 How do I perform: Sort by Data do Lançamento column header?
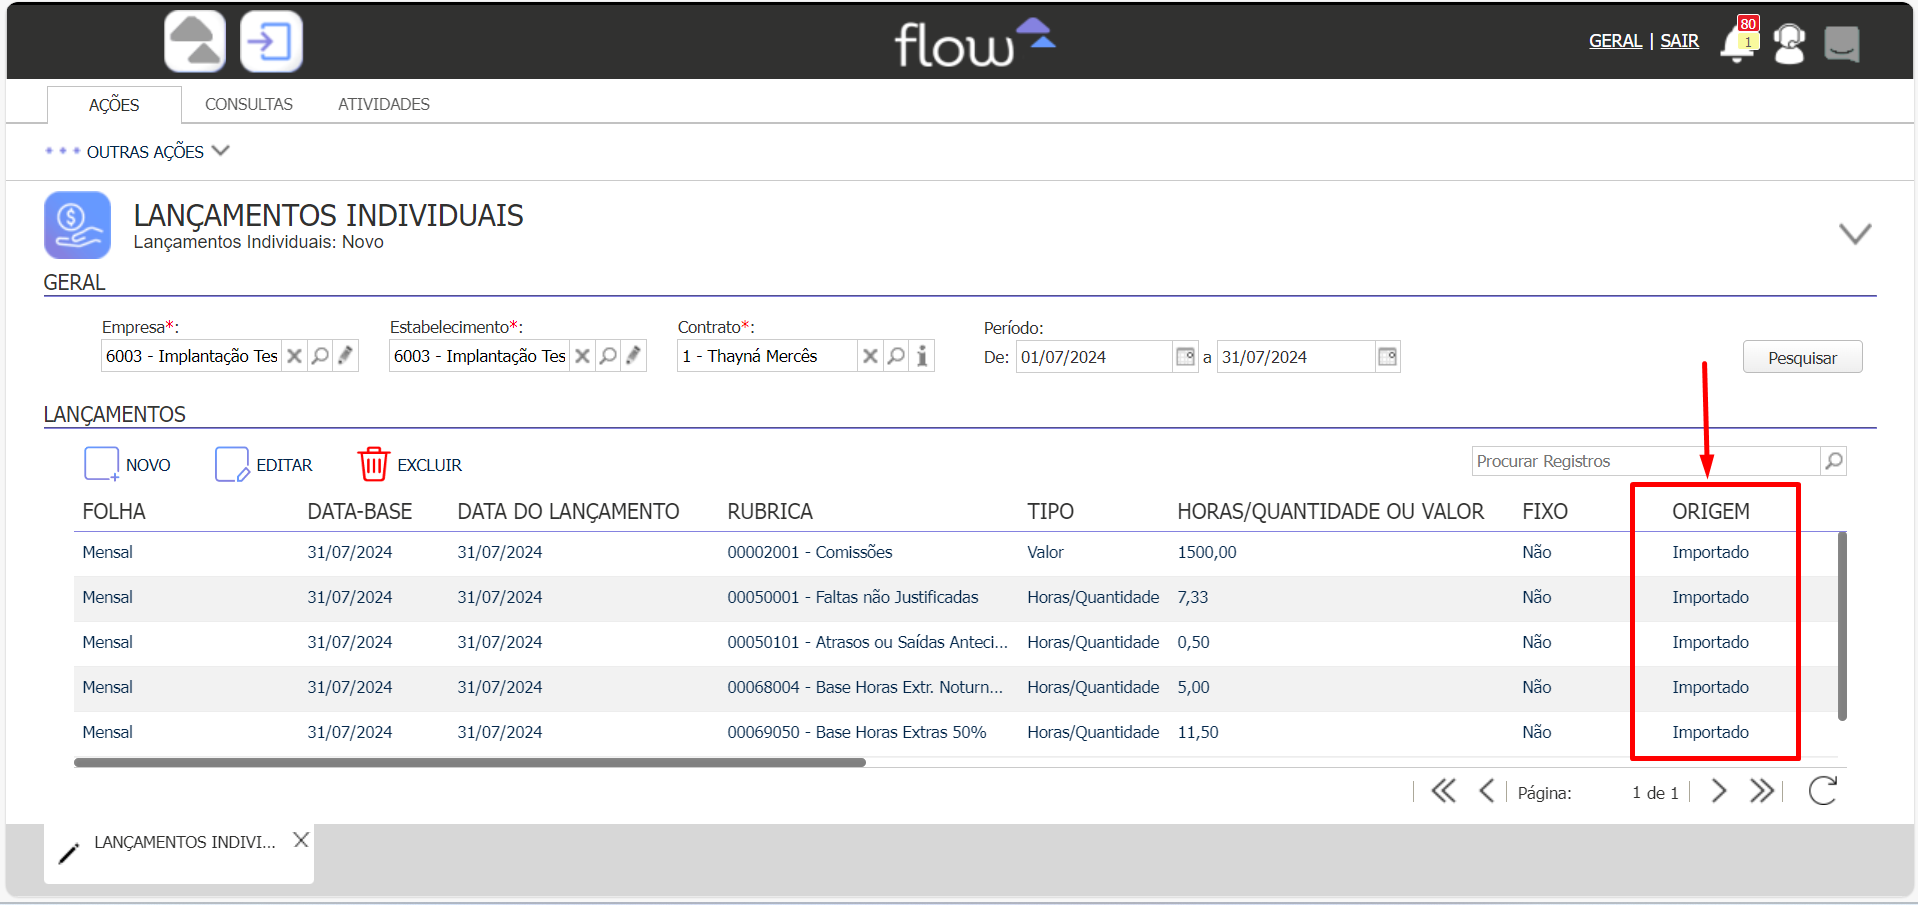pyautogui.click(x=568, y=511)
